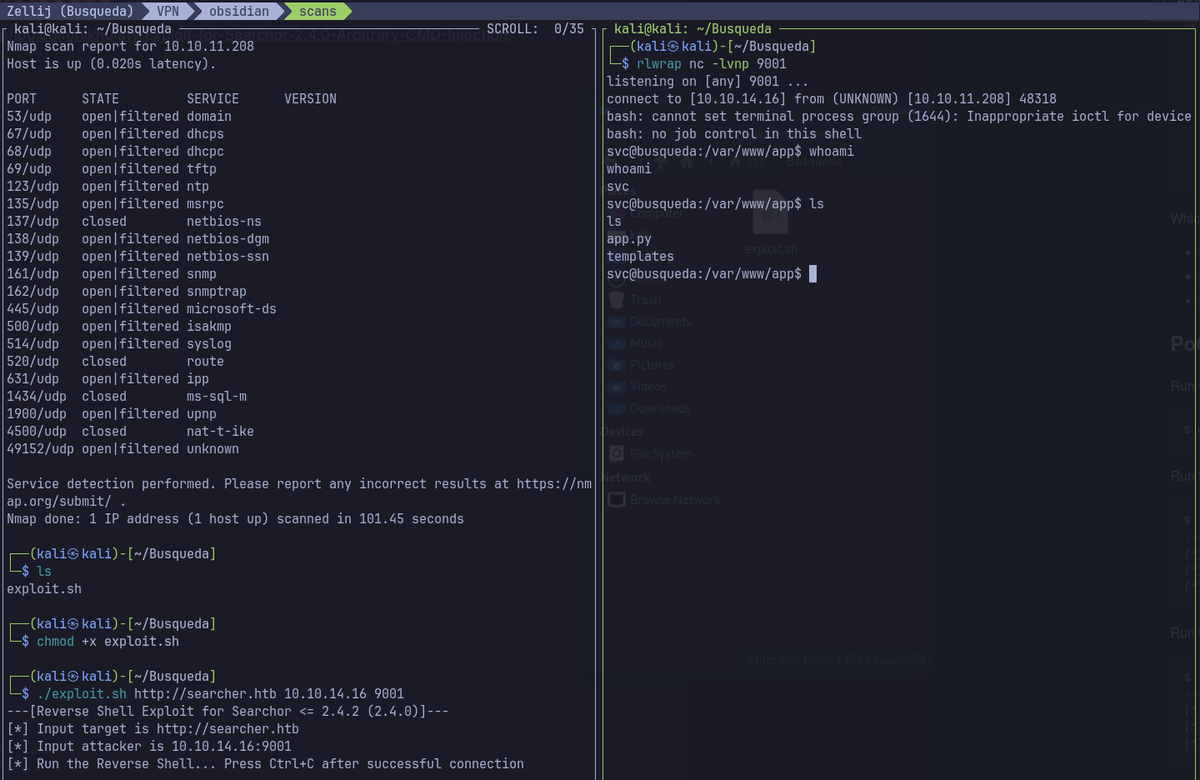Click app.py in the right pane listing
The height and width of the screenshot is (780, 1200).
pyautogui.click(x=629, y=239)
